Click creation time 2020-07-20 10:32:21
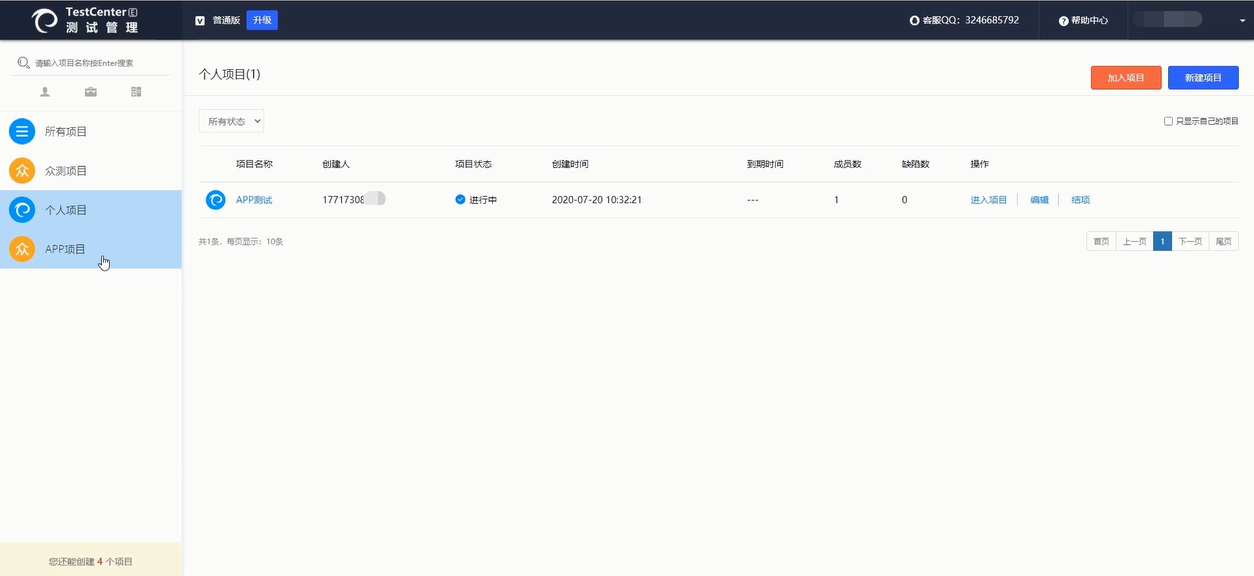Image resolution: width=1254 pixels, height=576 pixels. pyautogui.click(x=597, y=200)
